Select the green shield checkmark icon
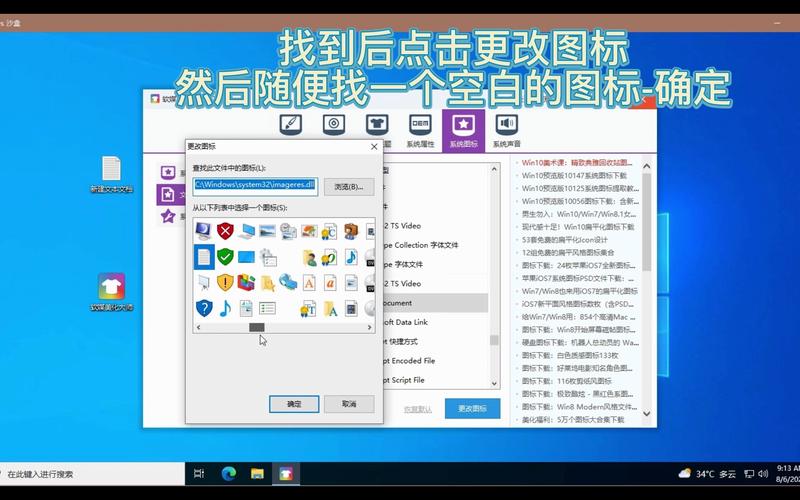800x500 pixels. click(225, 257)
